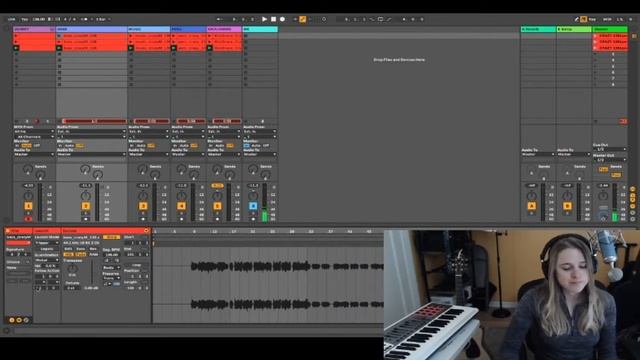Click the clip Transpose knob
The width and height of the screenshot is (640, 360).
tap(72, 269)
